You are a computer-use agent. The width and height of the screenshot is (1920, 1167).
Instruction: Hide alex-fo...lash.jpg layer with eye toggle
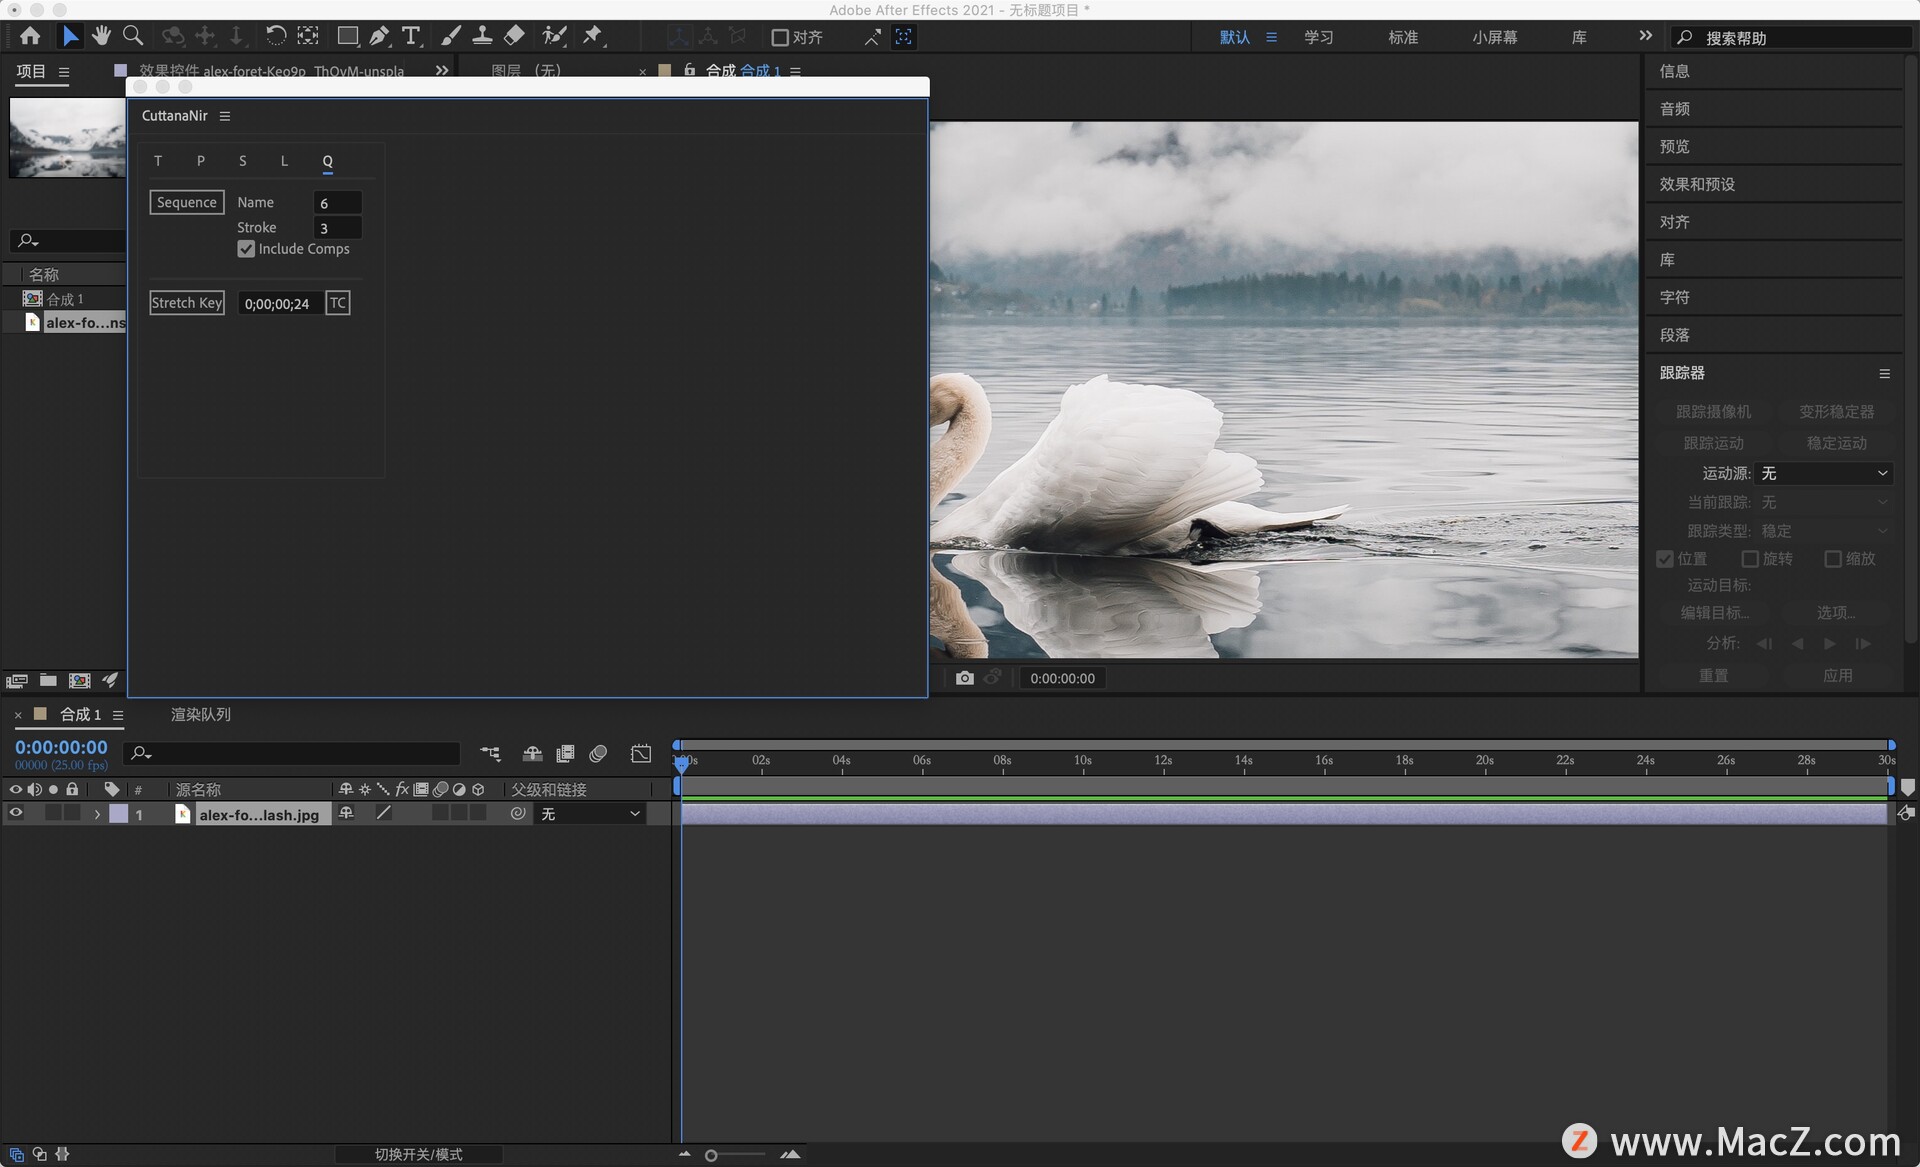coord(15,814)
